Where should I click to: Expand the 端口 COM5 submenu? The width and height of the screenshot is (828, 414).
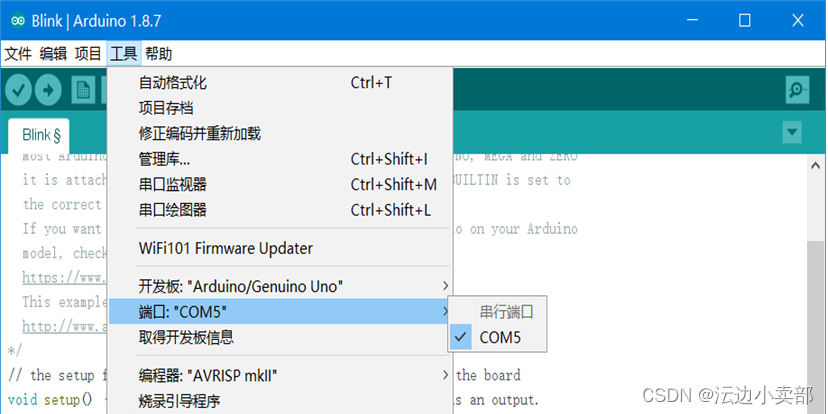pos(280,312)
